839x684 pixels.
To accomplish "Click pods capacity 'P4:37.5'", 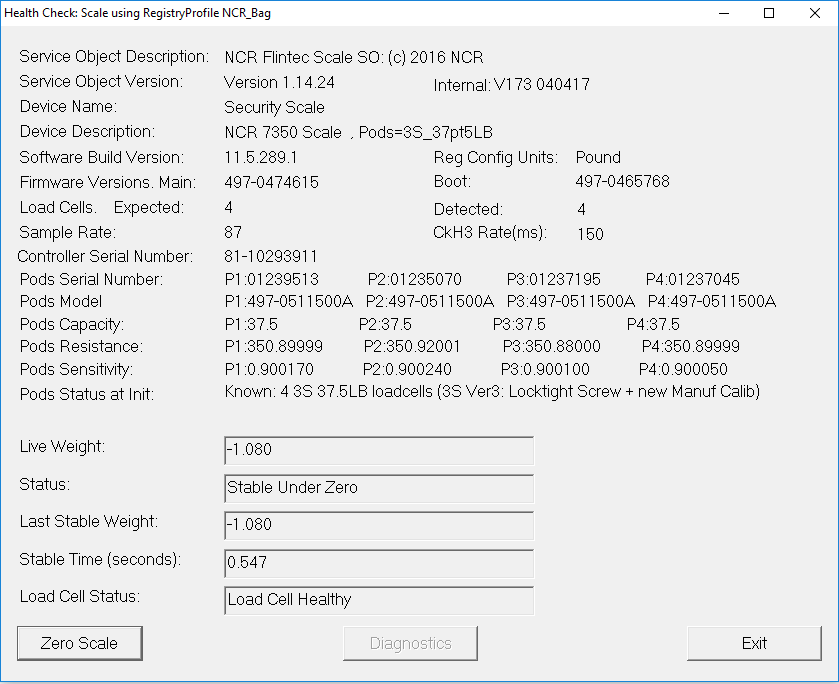I will [653, 324].
